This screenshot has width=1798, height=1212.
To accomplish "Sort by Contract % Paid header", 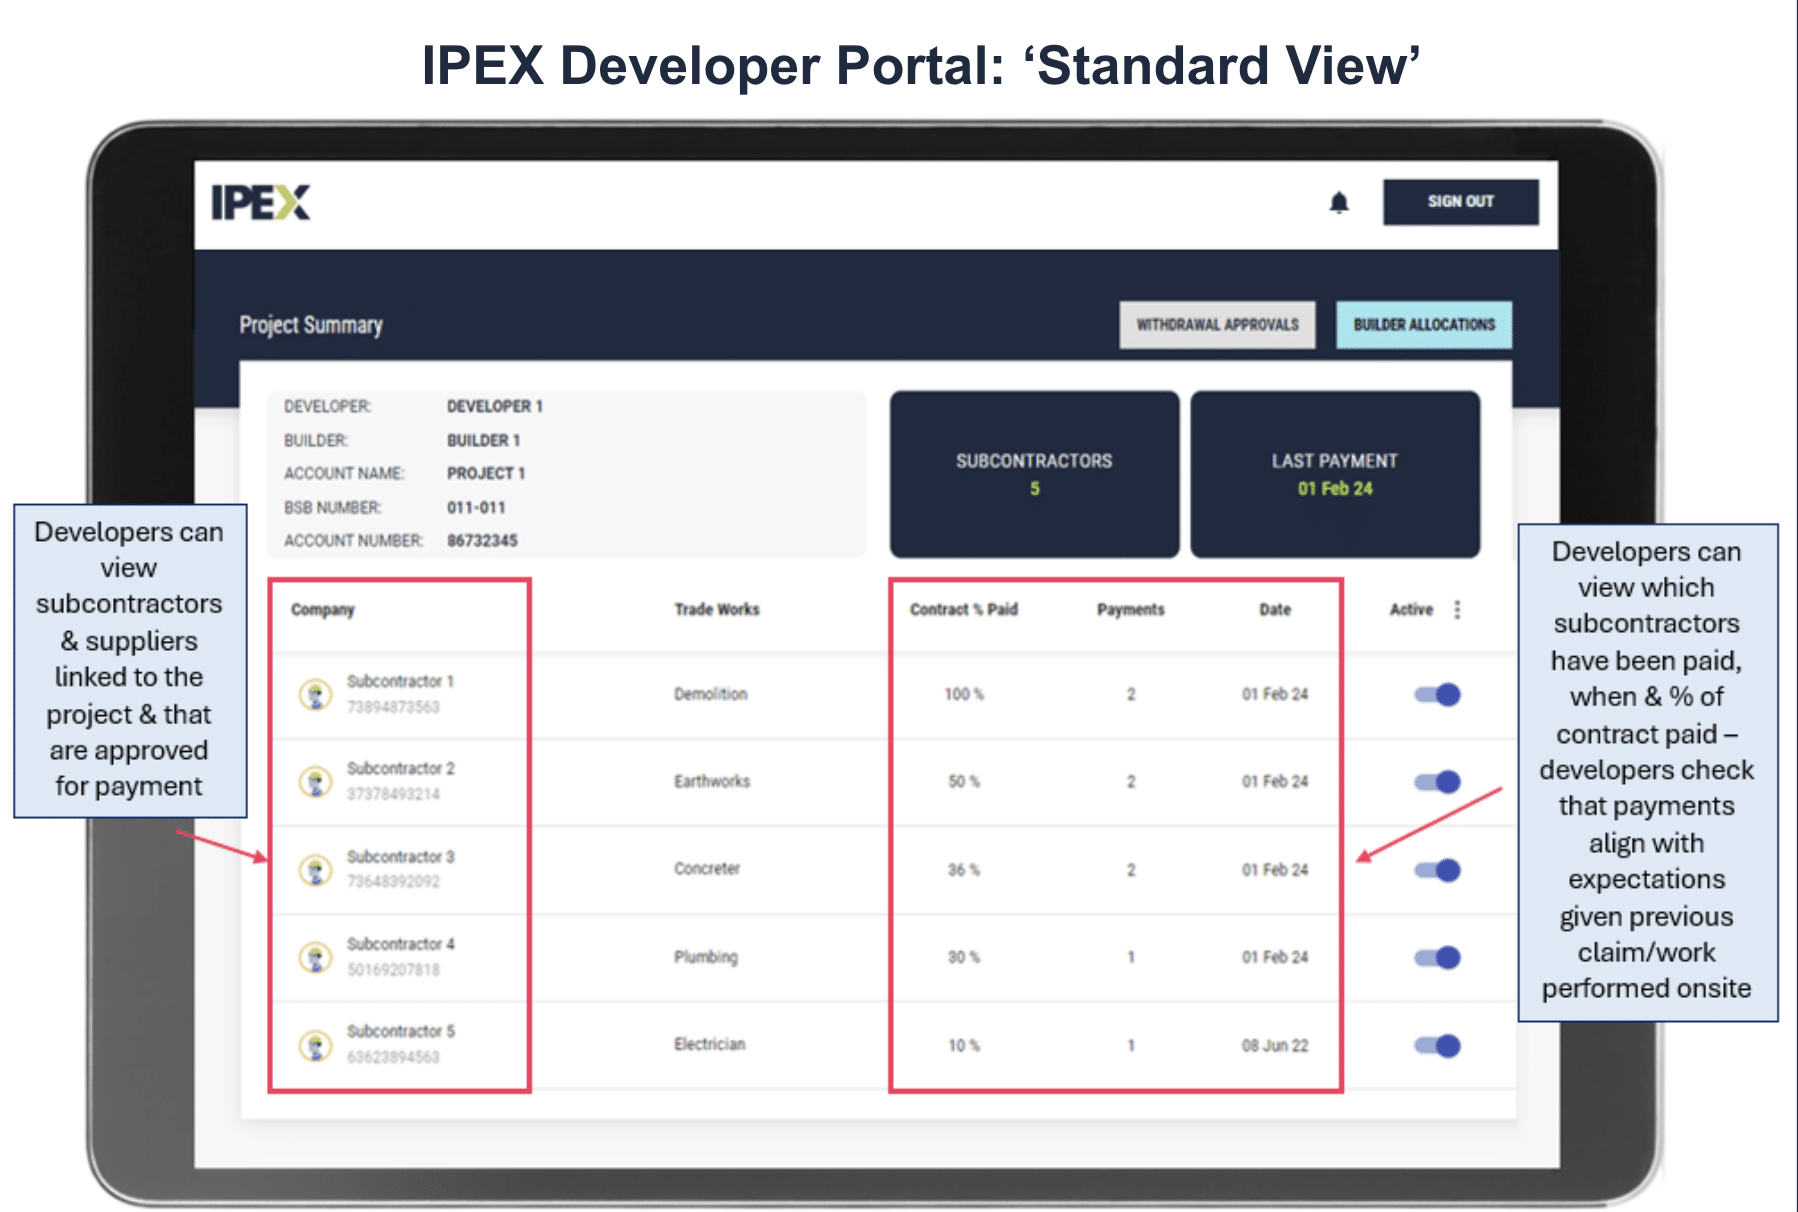I will 964,609.
